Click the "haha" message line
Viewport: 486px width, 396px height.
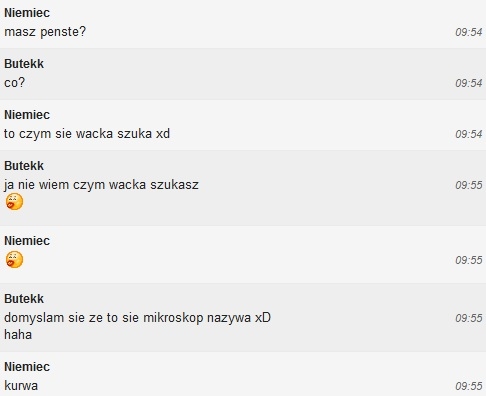(x=18, y=335)
